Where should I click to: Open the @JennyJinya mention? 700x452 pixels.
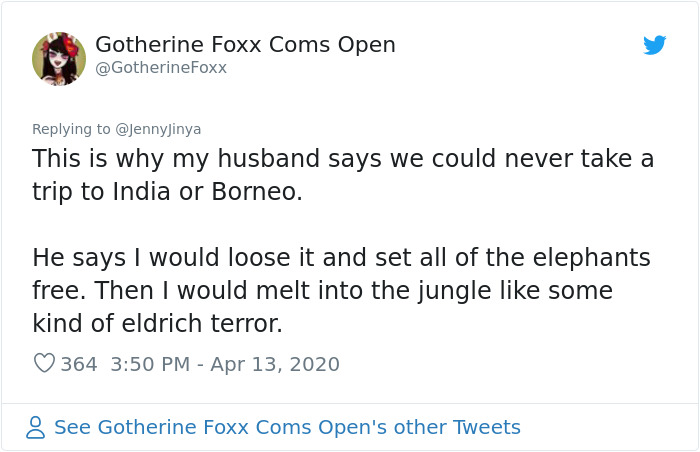(158, 129)
